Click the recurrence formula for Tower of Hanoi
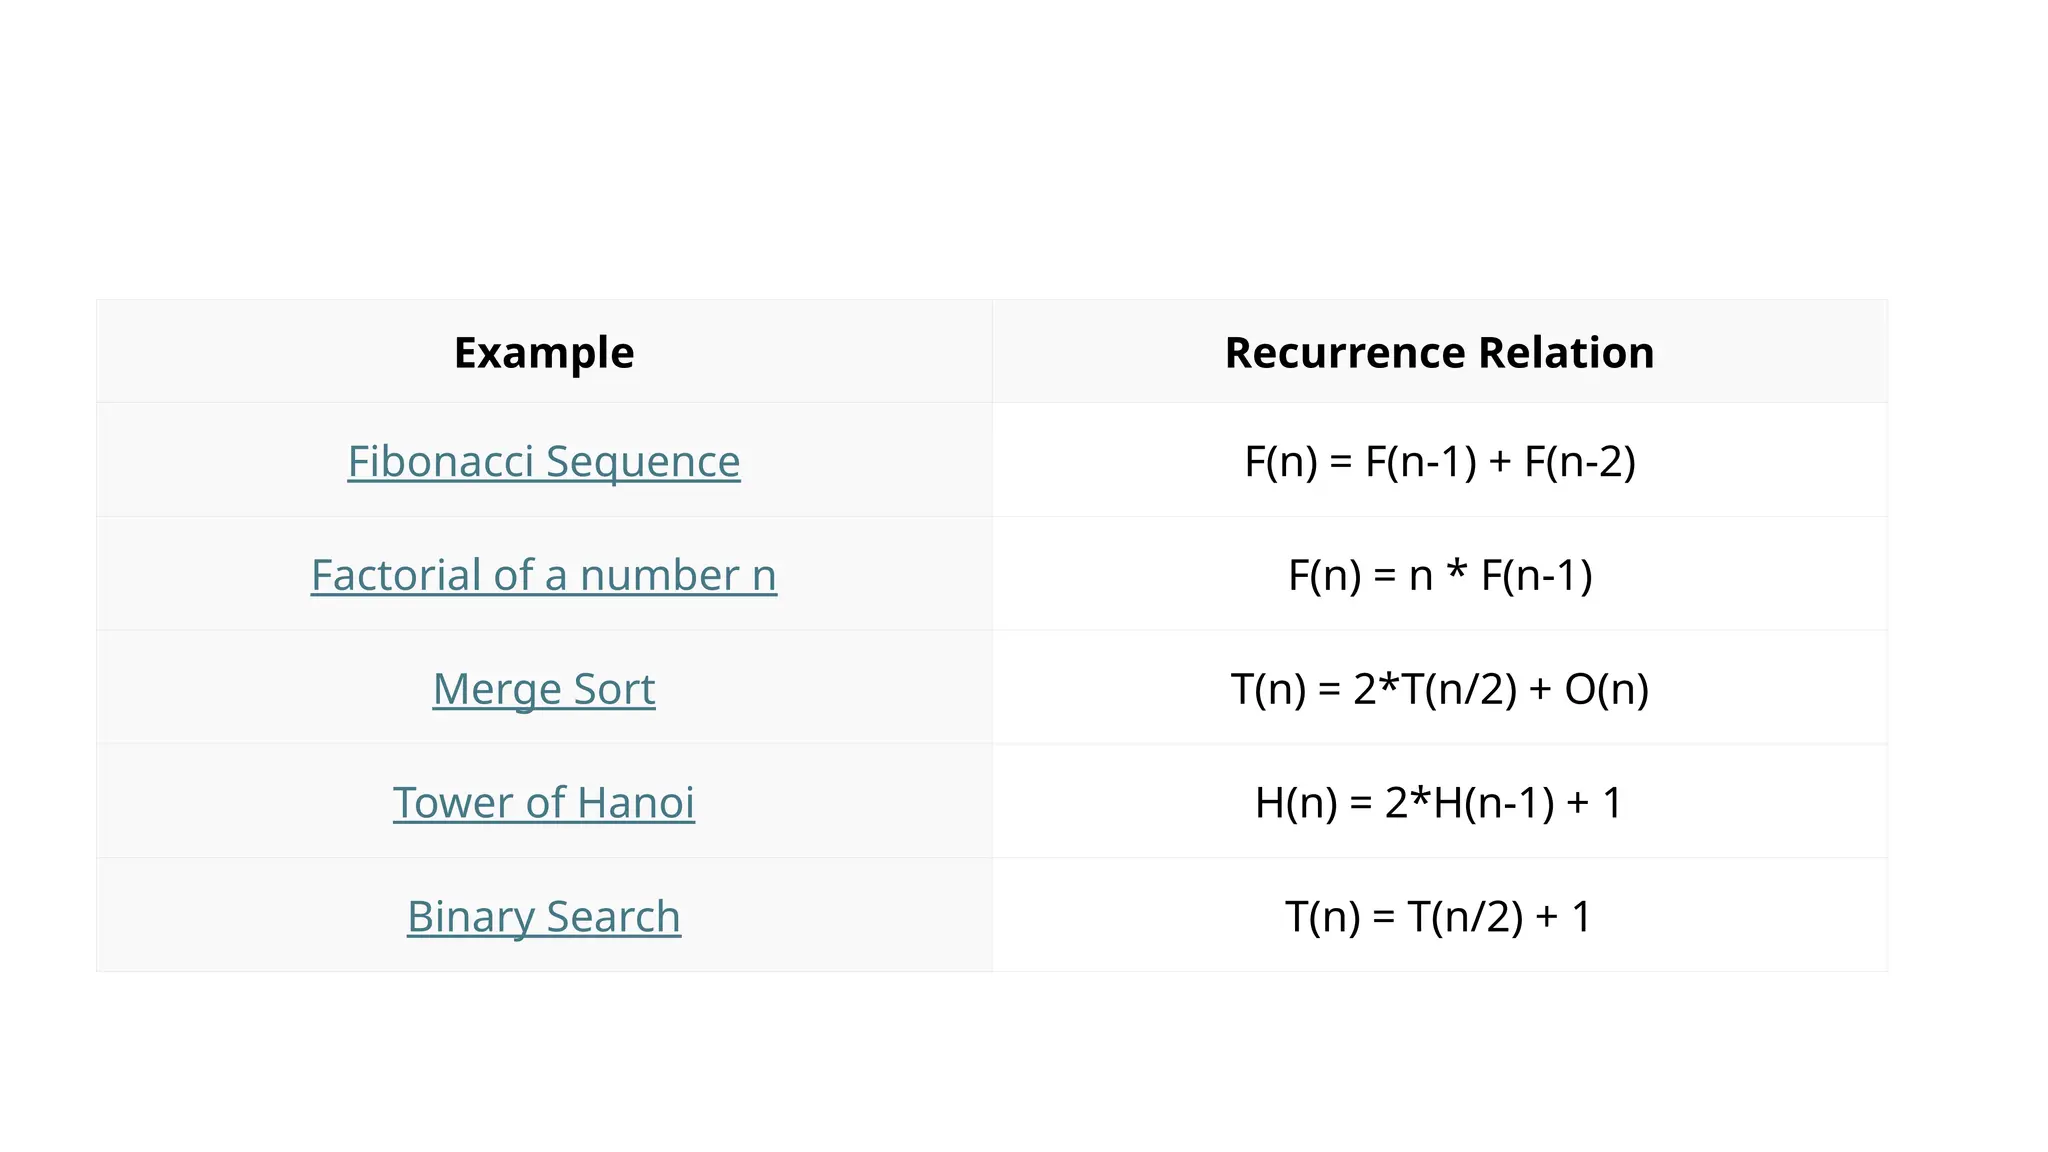 pyautogui.click(x=1439, y=802)
